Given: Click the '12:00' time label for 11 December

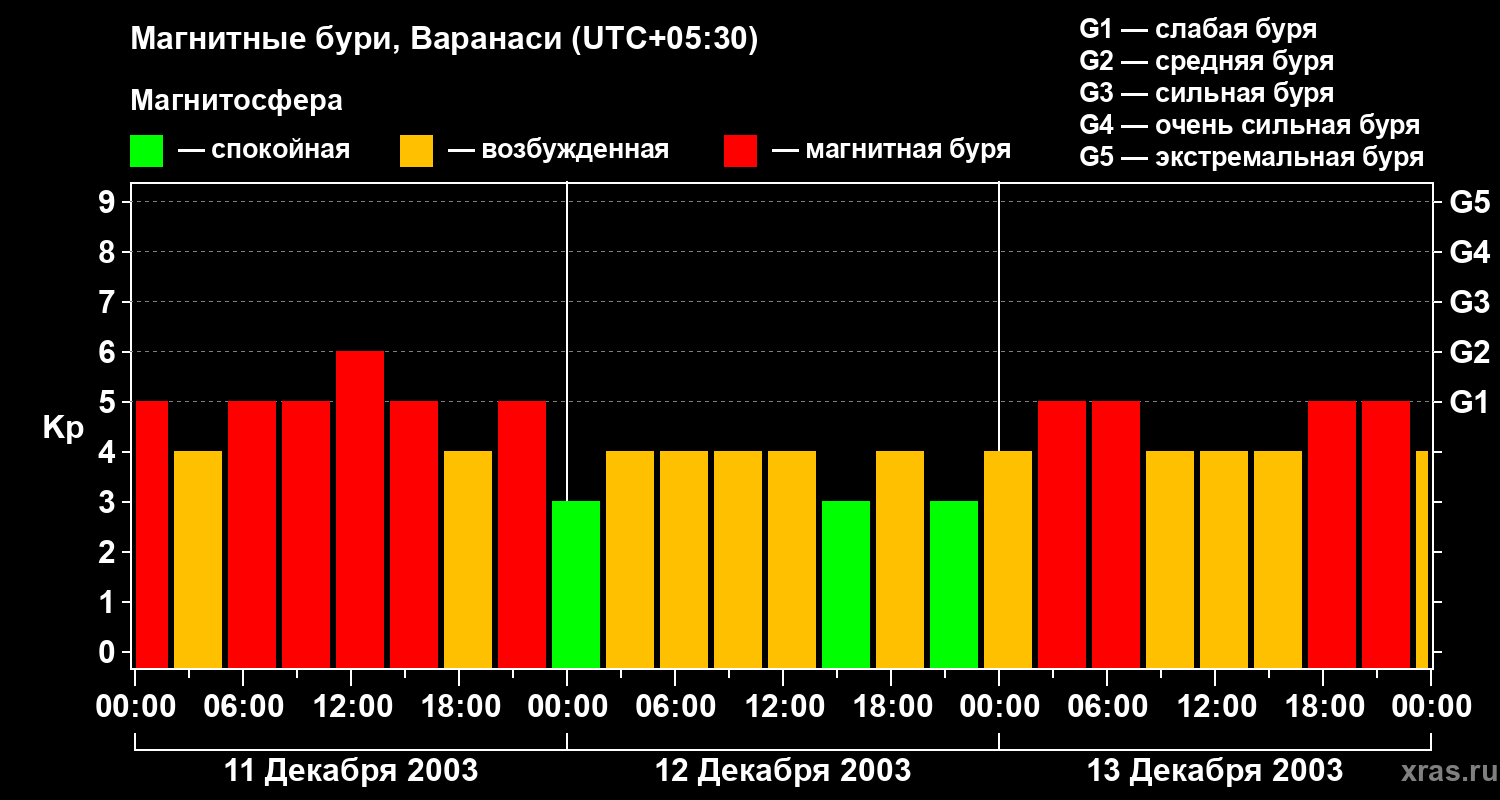Looking at the screenshot, I should [351, 707].
